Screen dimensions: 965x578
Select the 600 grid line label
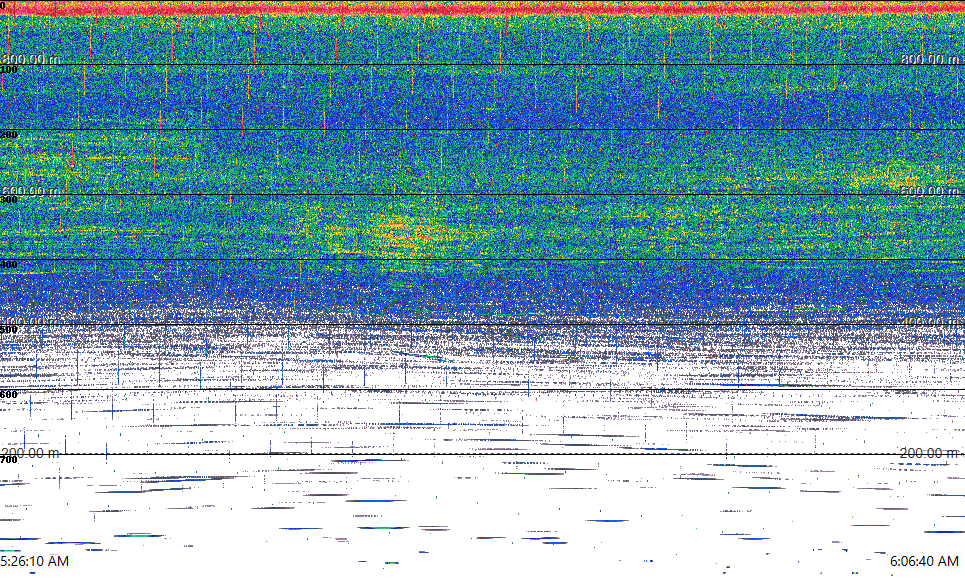coord(9,395)
